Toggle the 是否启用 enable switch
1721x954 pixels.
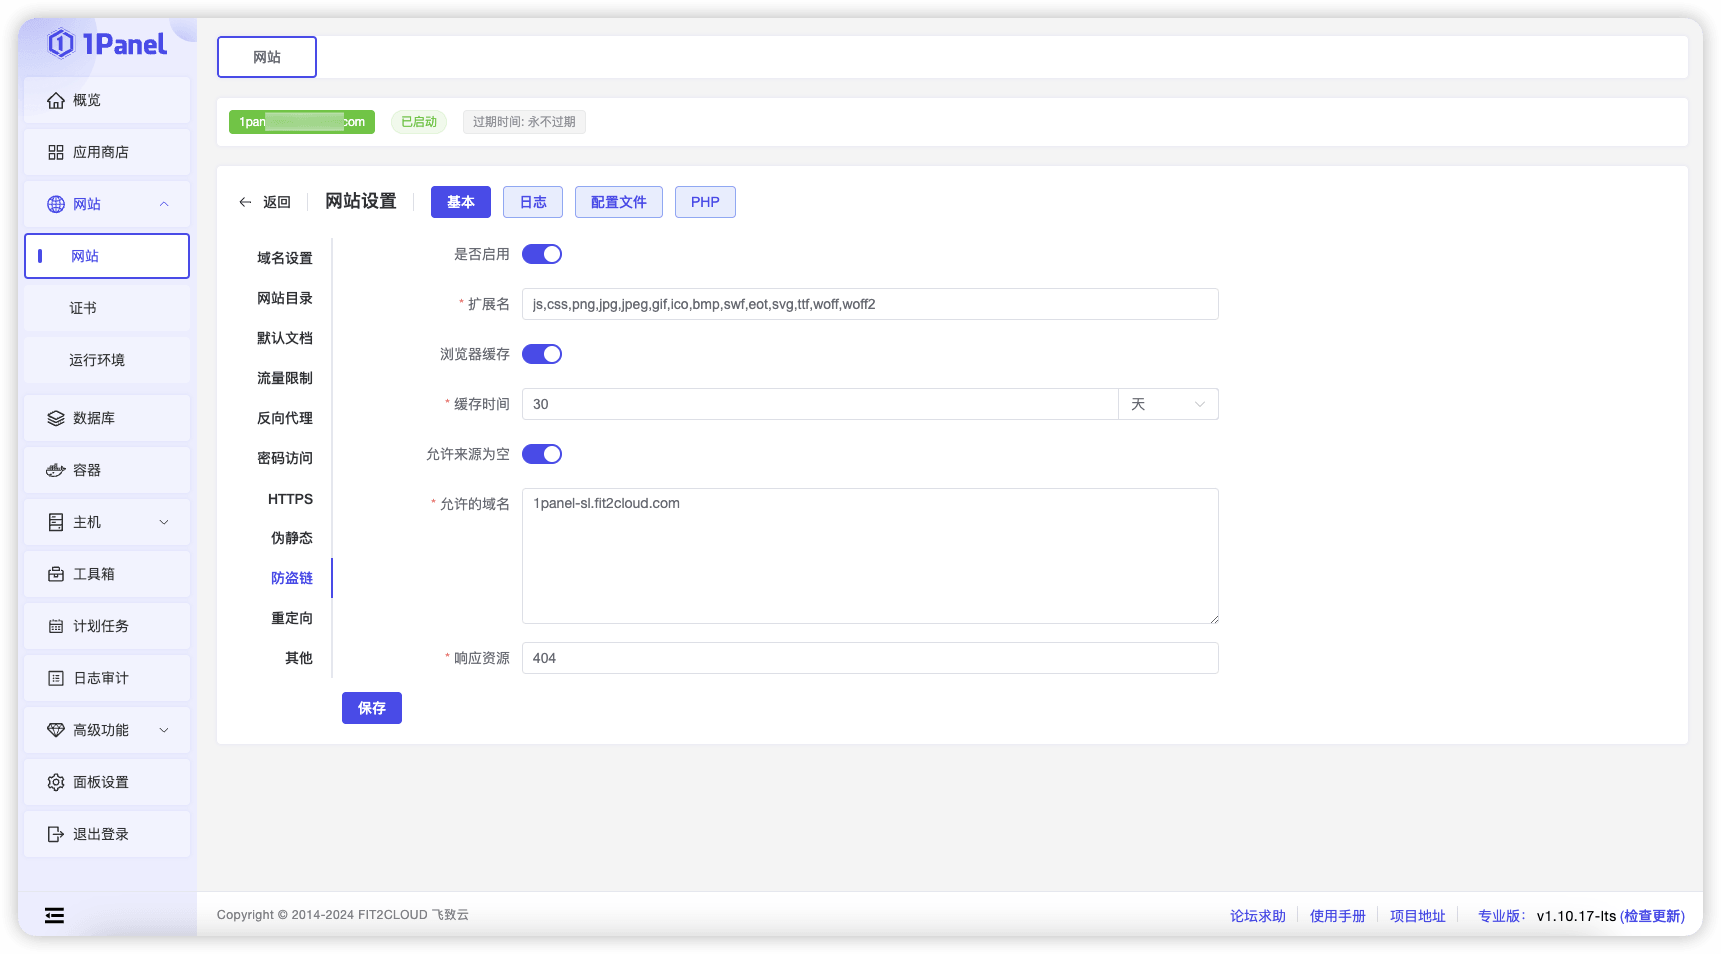point(542,254)
